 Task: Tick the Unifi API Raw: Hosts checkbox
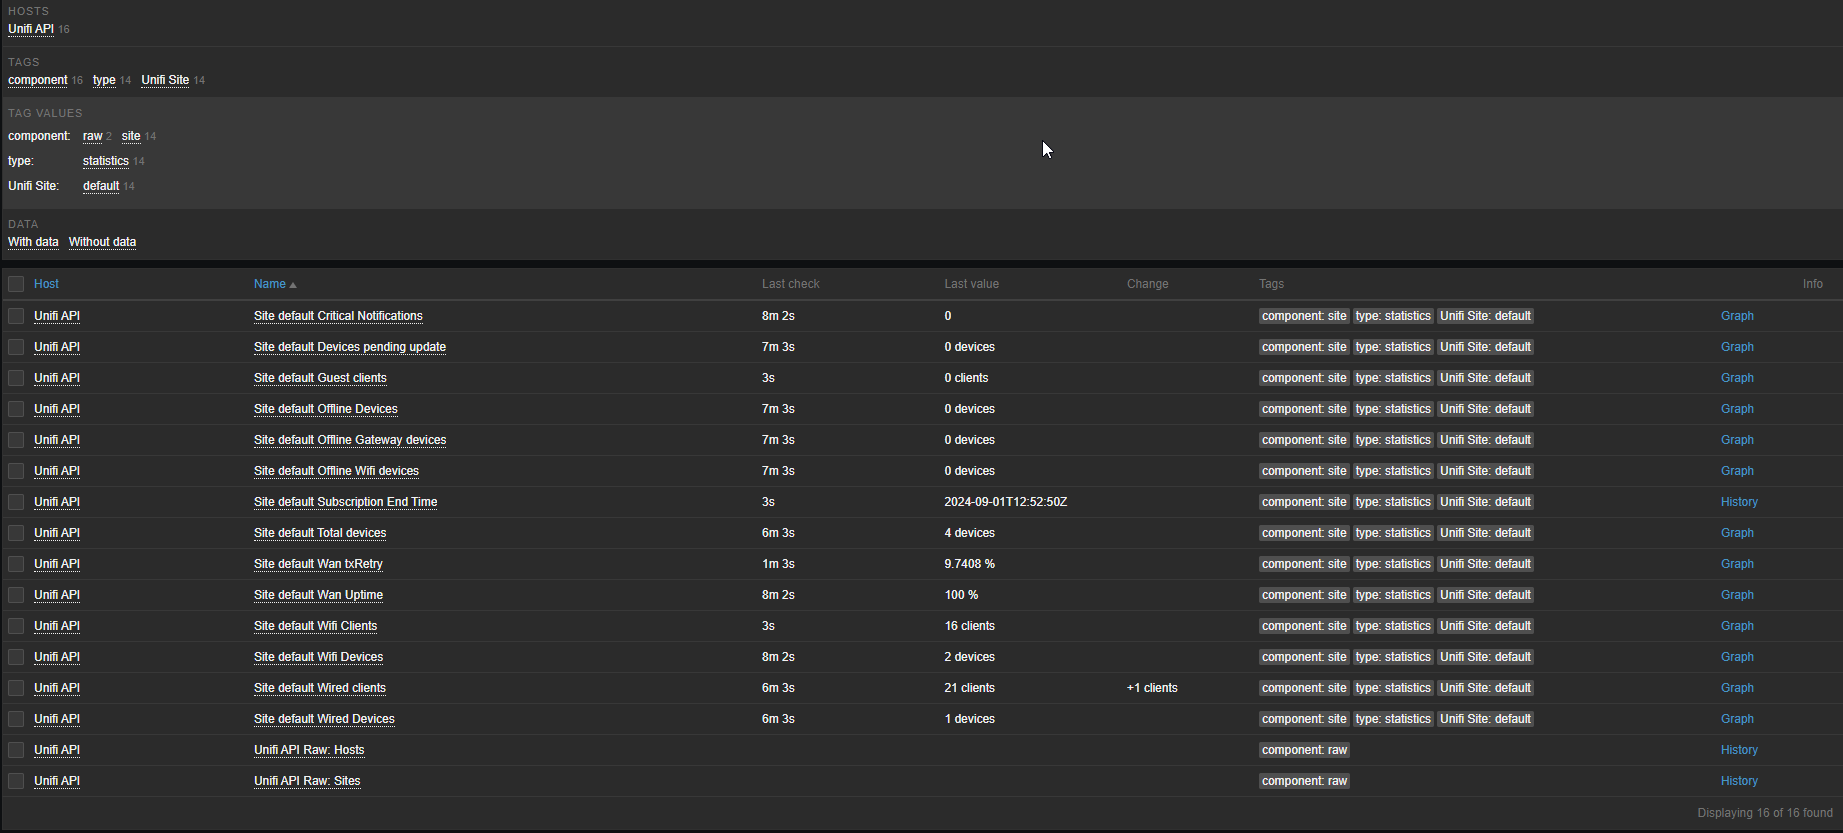(16, 750)
